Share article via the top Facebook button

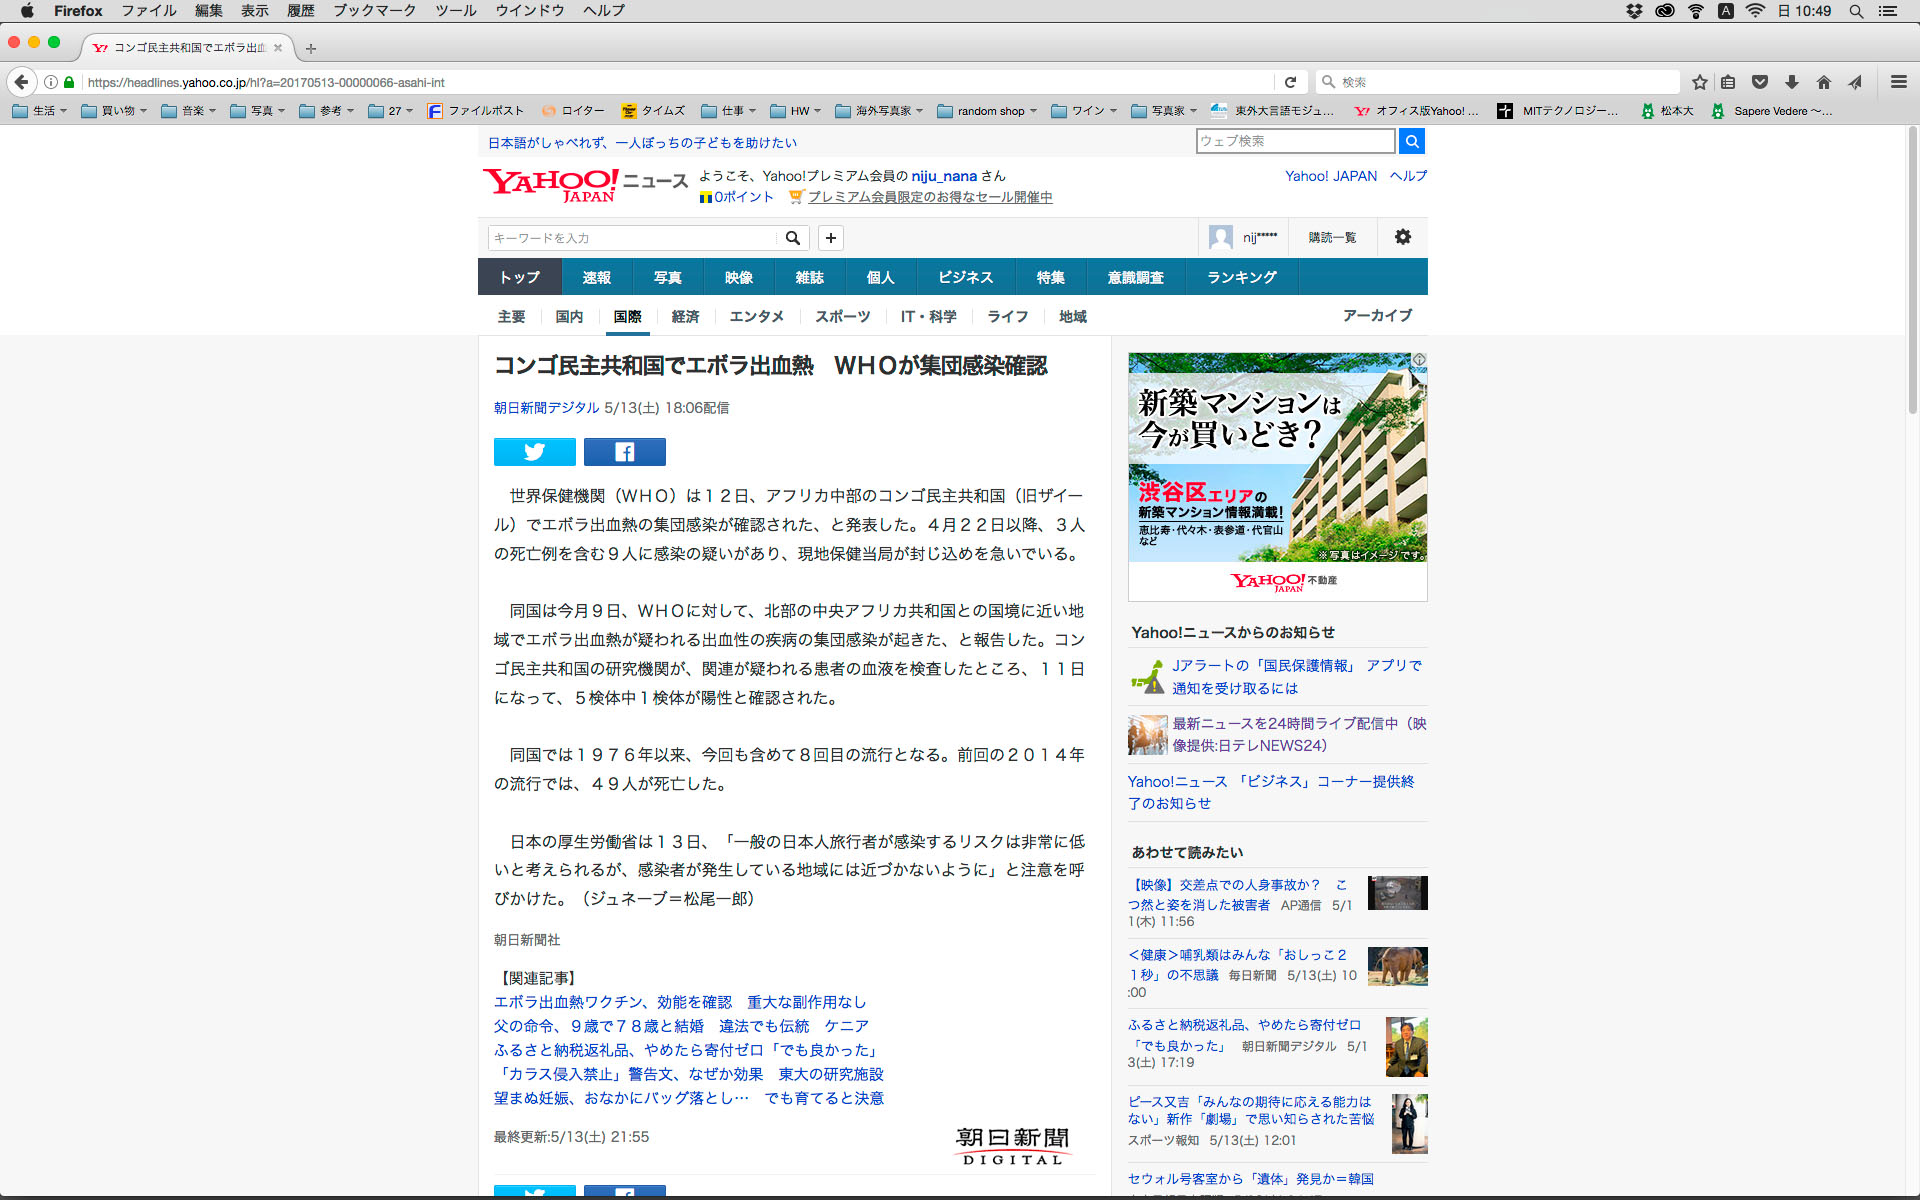pyautogui.click(x=624, y=452)
